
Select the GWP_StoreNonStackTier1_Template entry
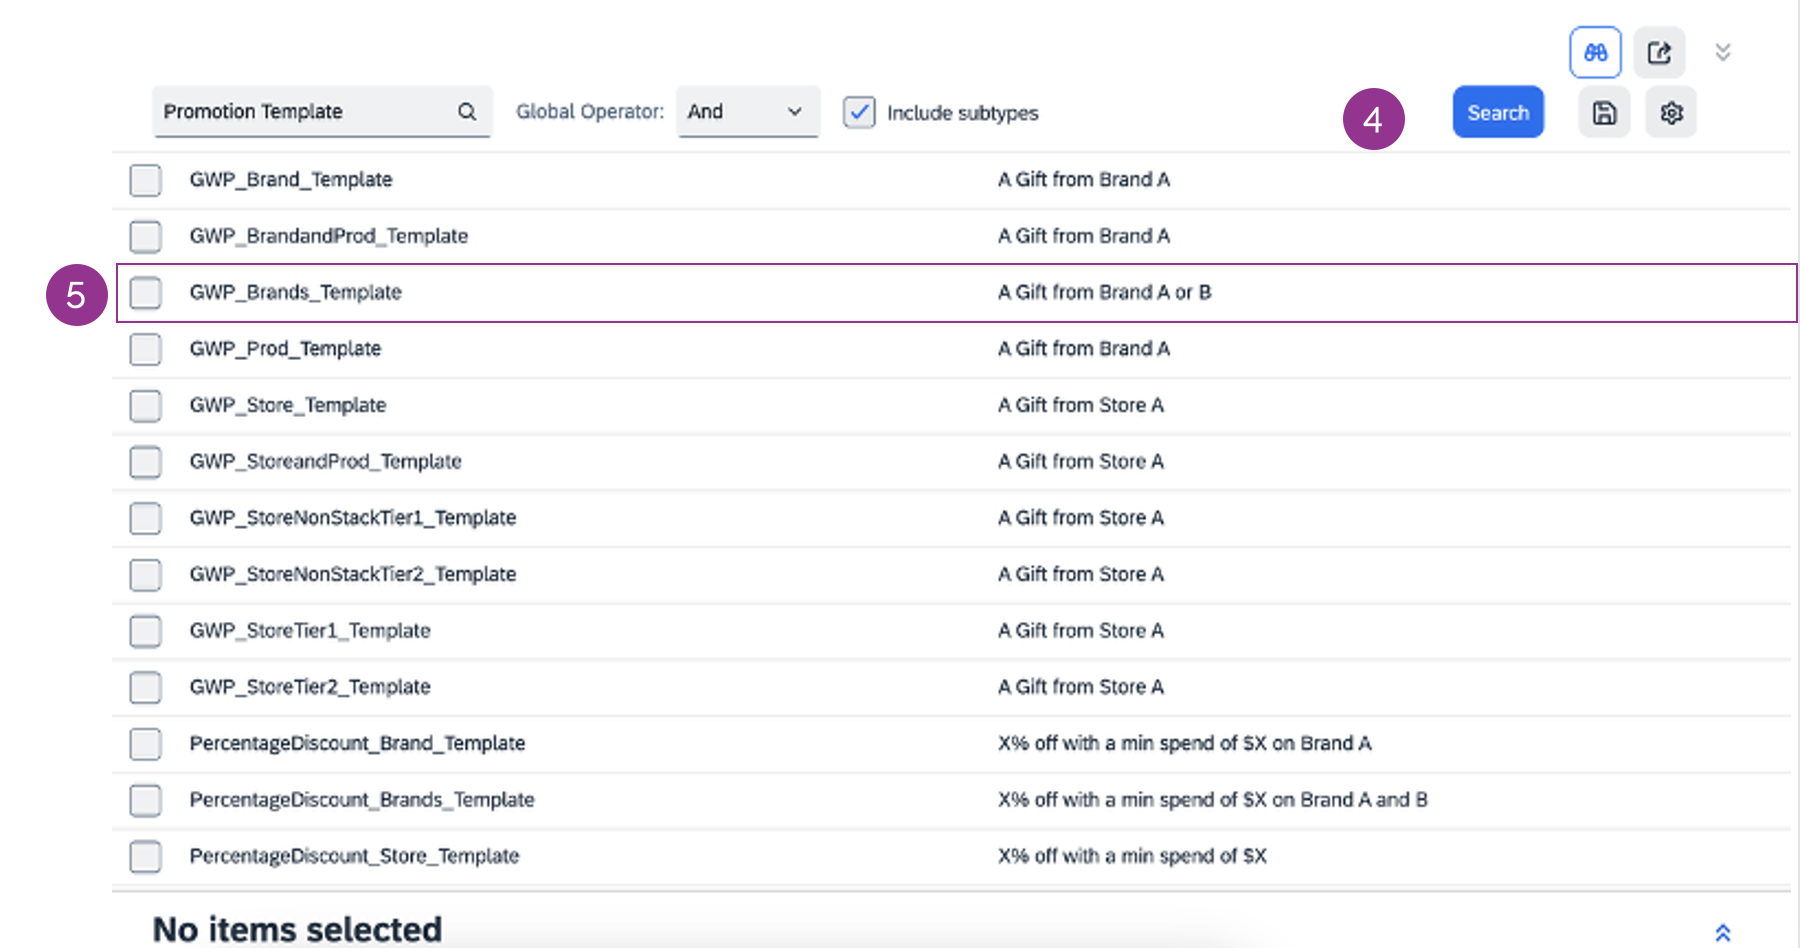(352, 518)
